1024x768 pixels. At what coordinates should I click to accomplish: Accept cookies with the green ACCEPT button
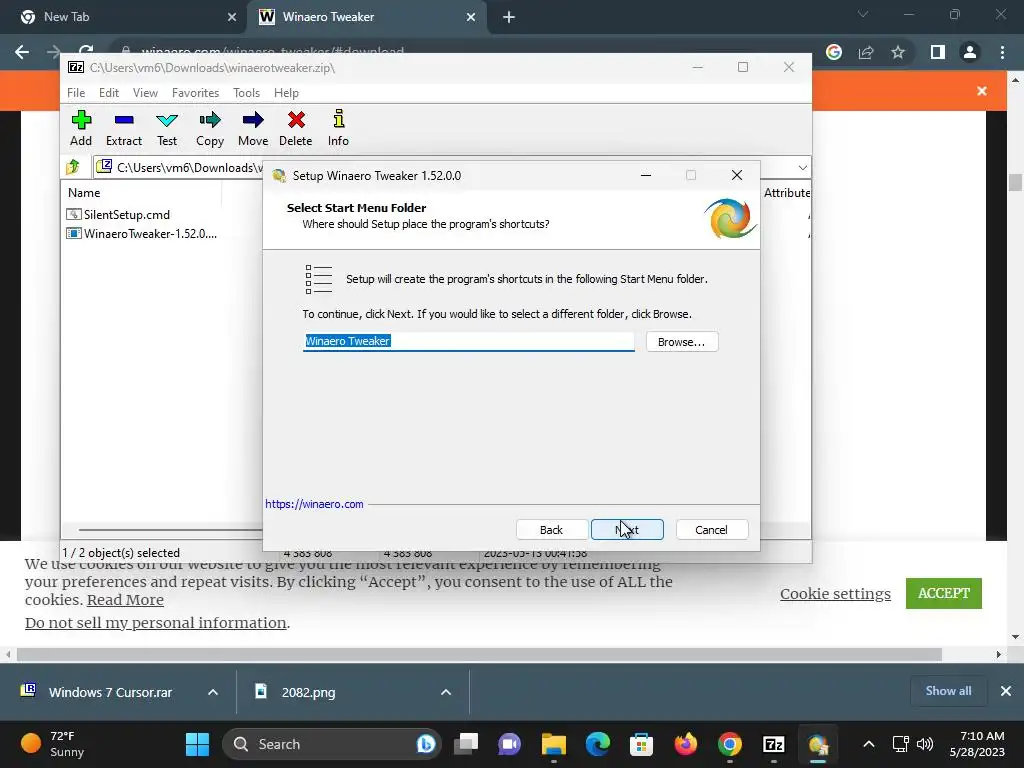tap(944, 593)
